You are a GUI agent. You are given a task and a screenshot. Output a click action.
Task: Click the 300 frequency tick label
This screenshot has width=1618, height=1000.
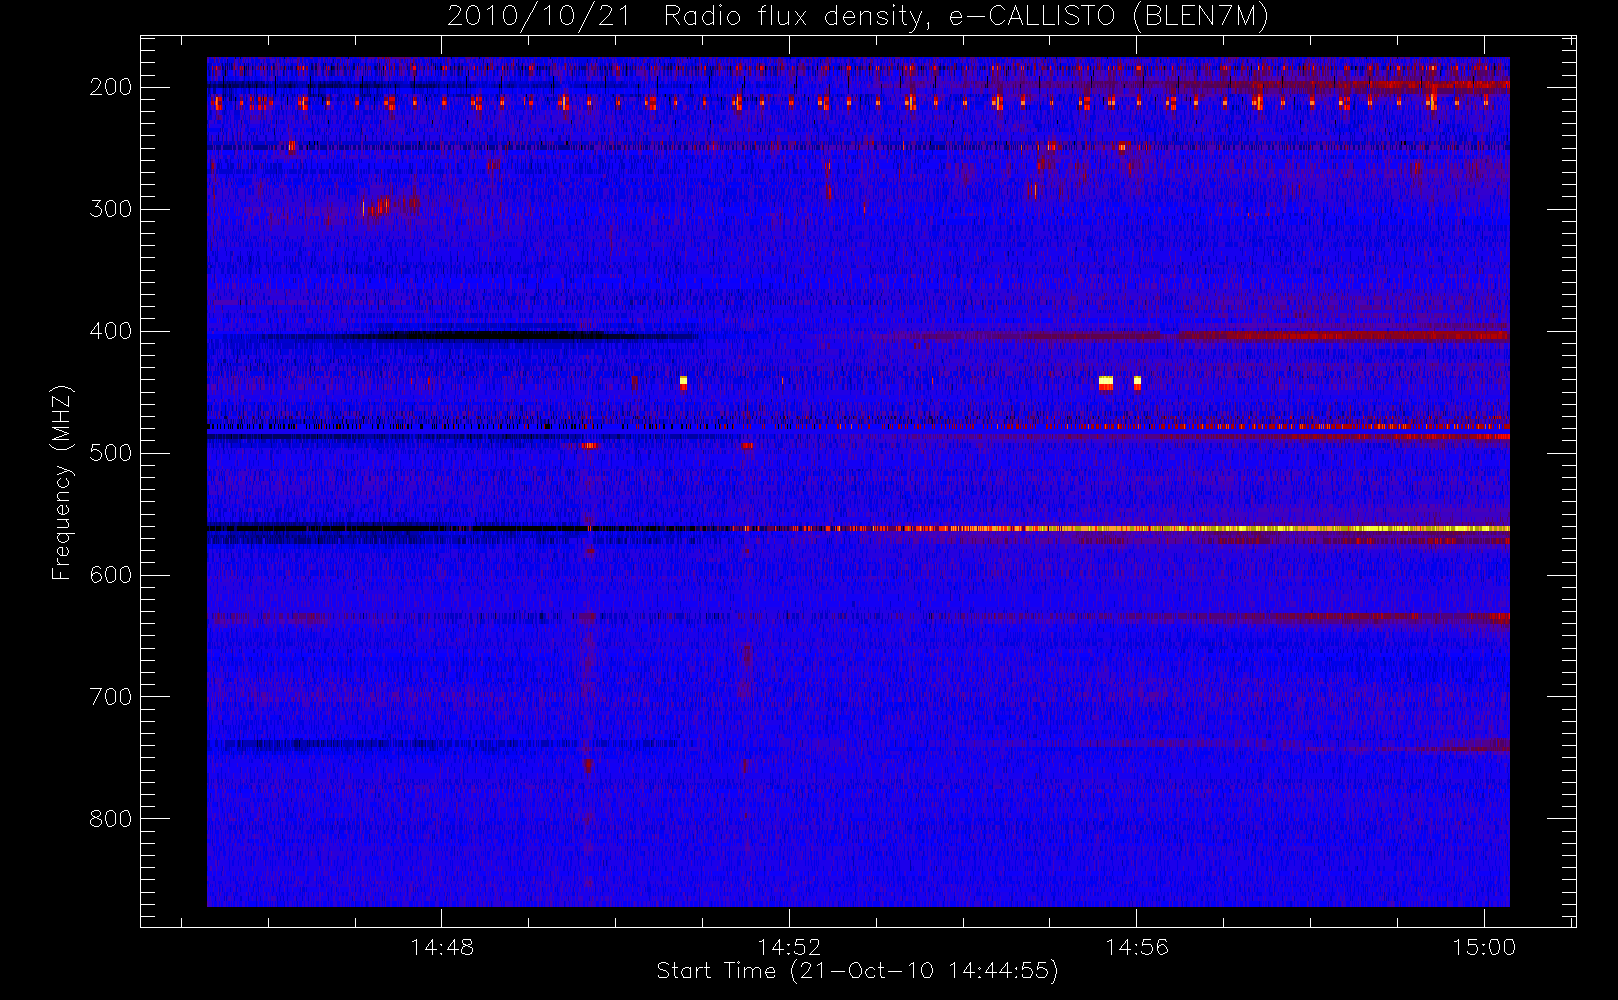(111, 209)
